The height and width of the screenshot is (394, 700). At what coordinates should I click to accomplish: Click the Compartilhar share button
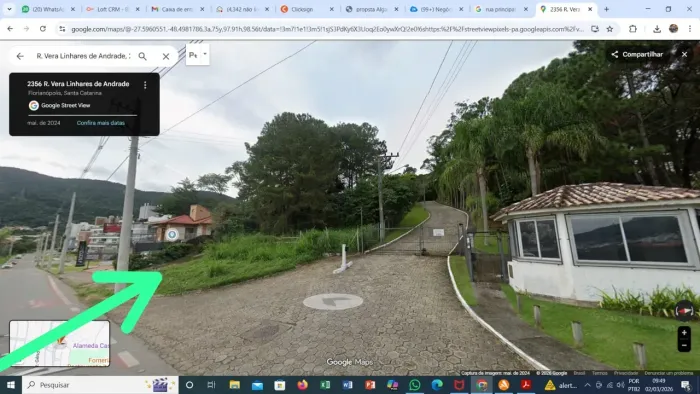(x=637, y=54)
